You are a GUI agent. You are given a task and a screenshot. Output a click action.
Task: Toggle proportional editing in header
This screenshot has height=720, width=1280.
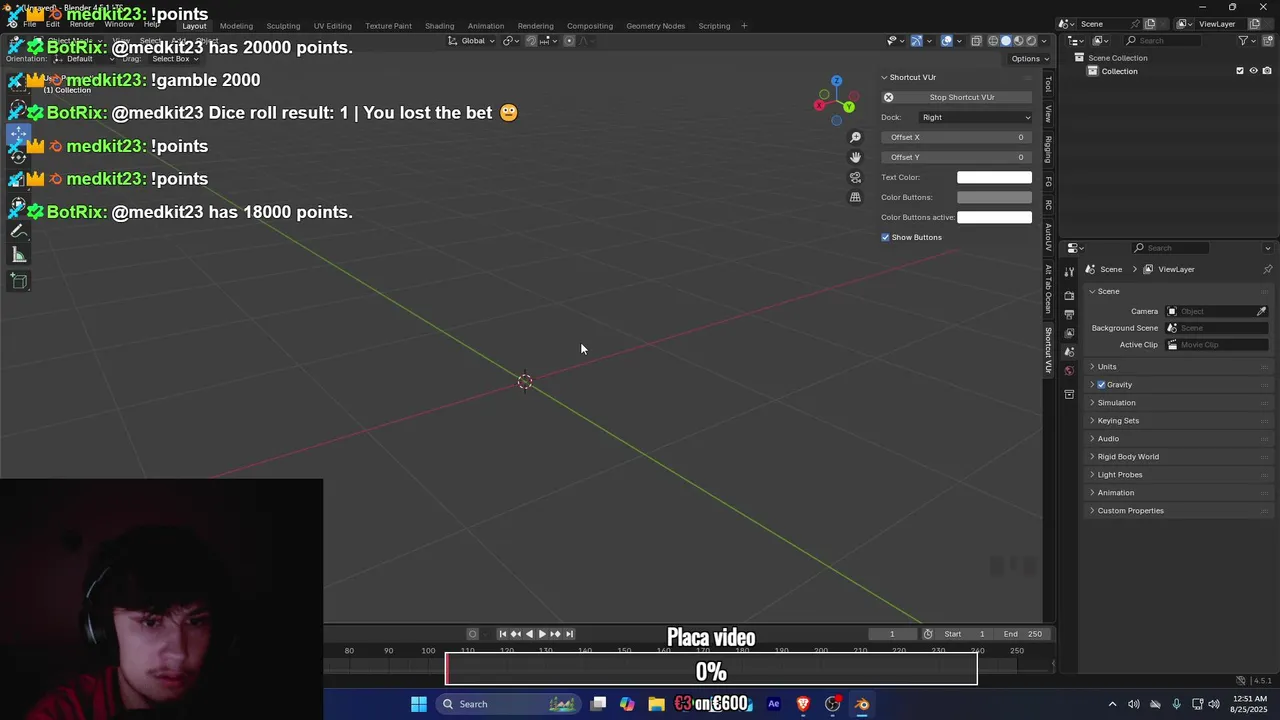[569, 41]
